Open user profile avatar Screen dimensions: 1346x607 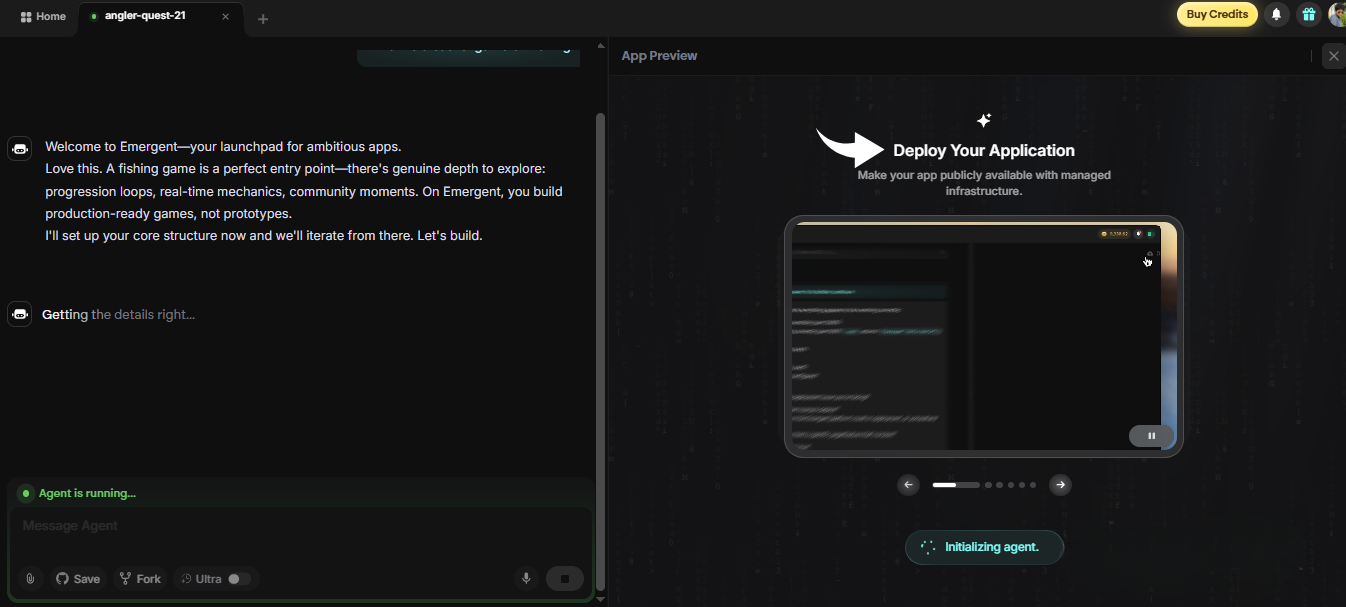click(1337, 14)
